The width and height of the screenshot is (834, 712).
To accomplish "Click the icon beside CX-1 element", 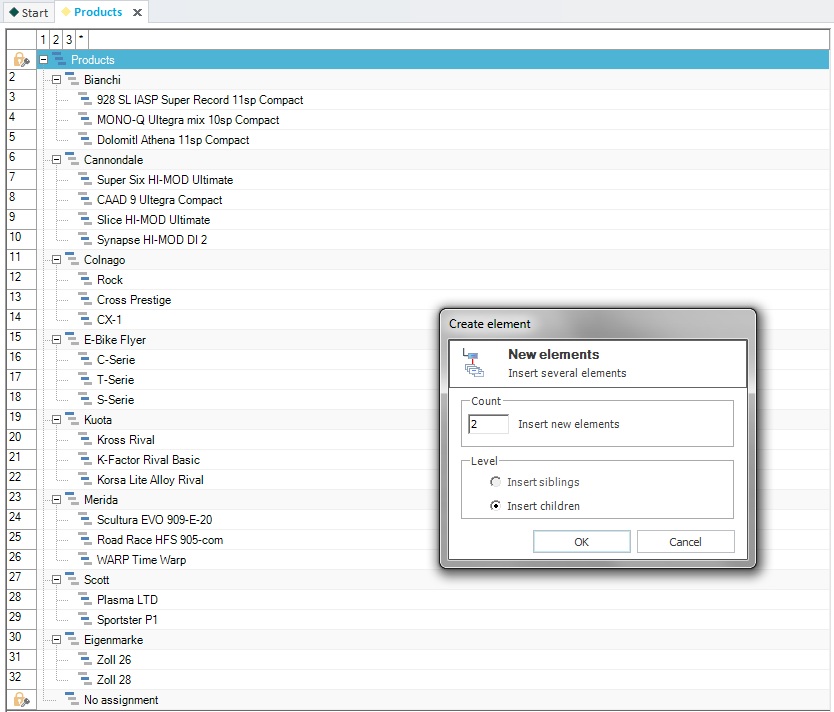I will coord(85,319).
